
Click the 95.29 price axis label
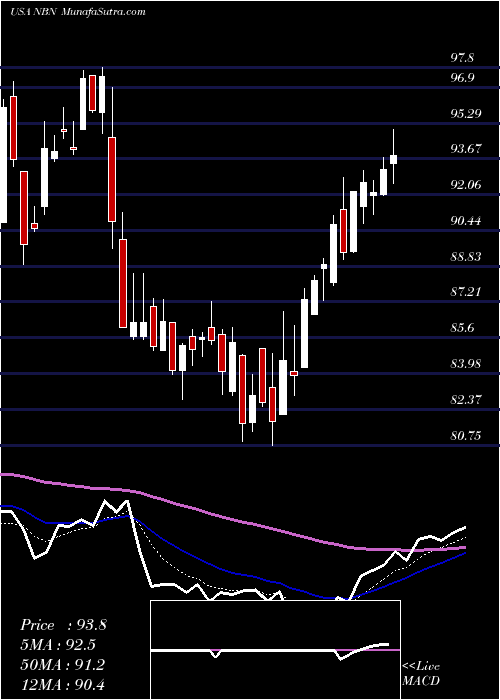[x=465, y=114]
